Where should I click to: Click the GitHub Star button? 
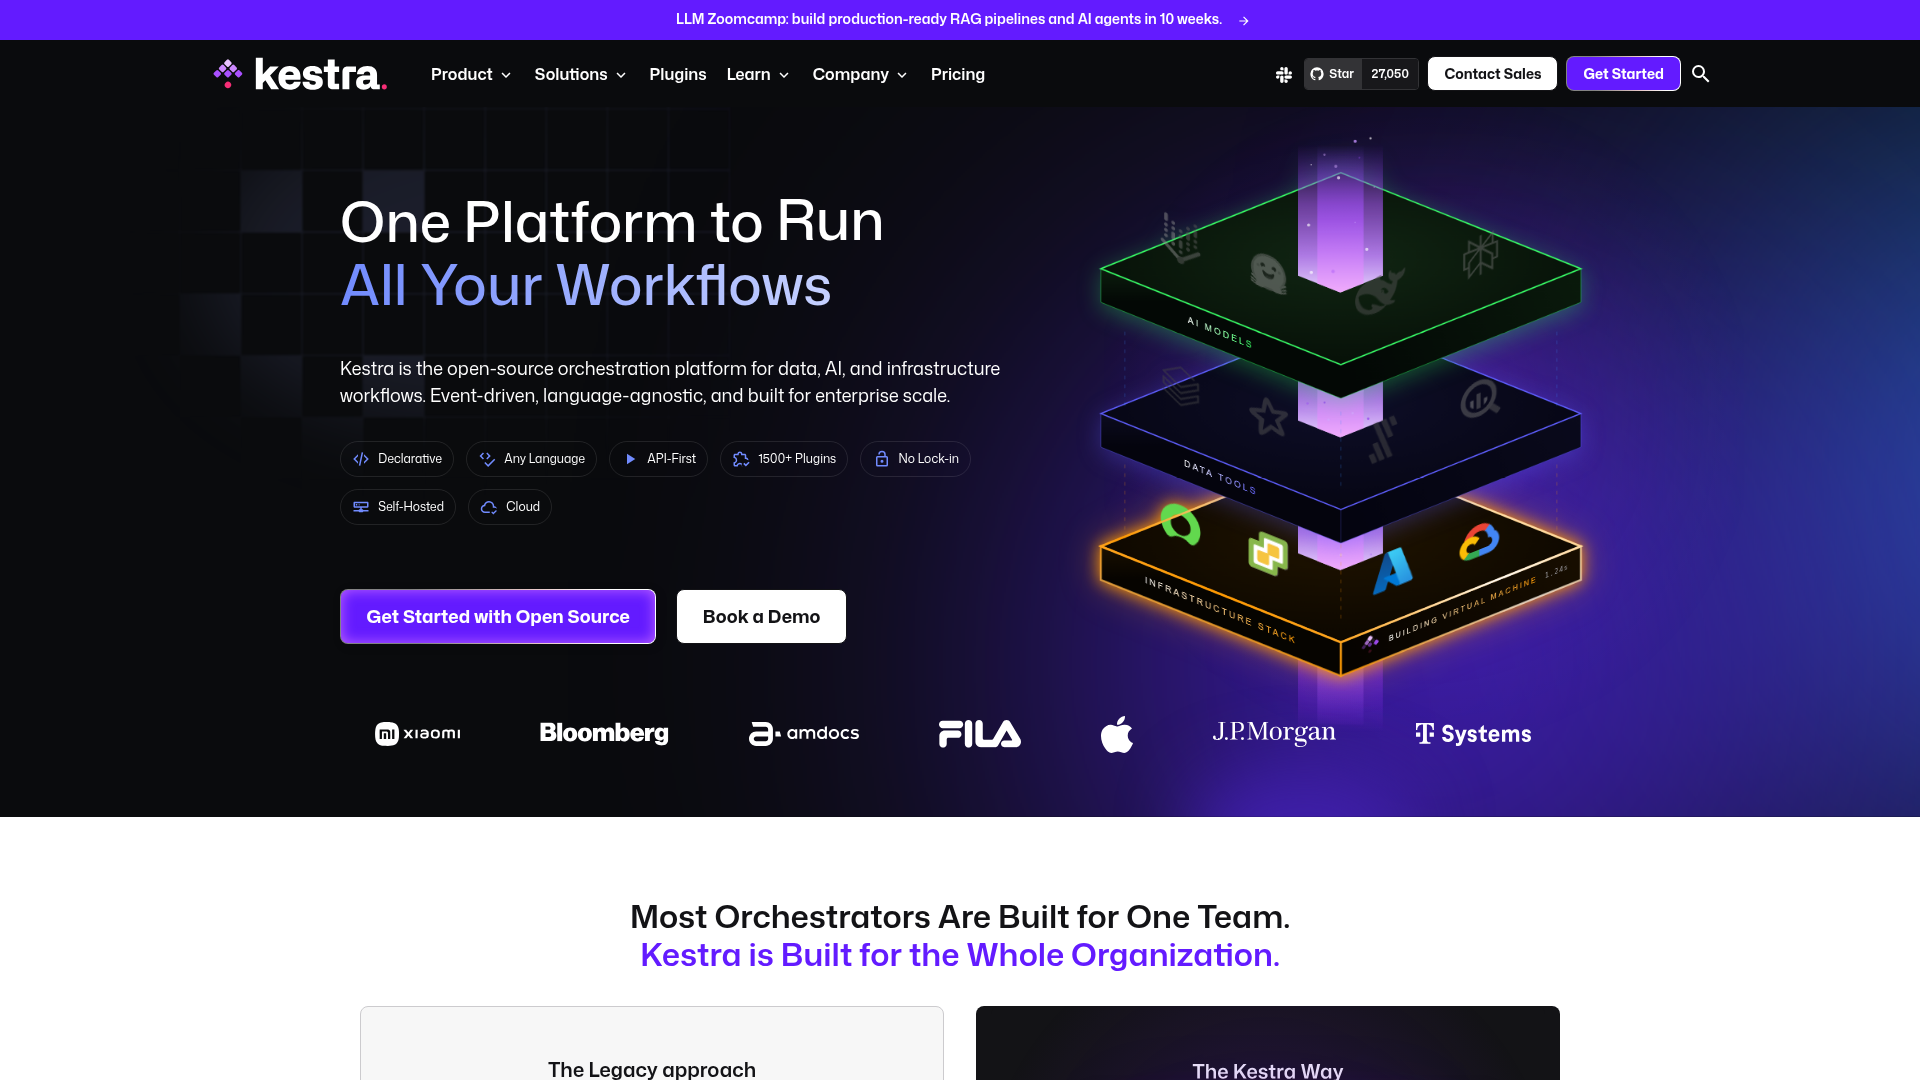1332,74
